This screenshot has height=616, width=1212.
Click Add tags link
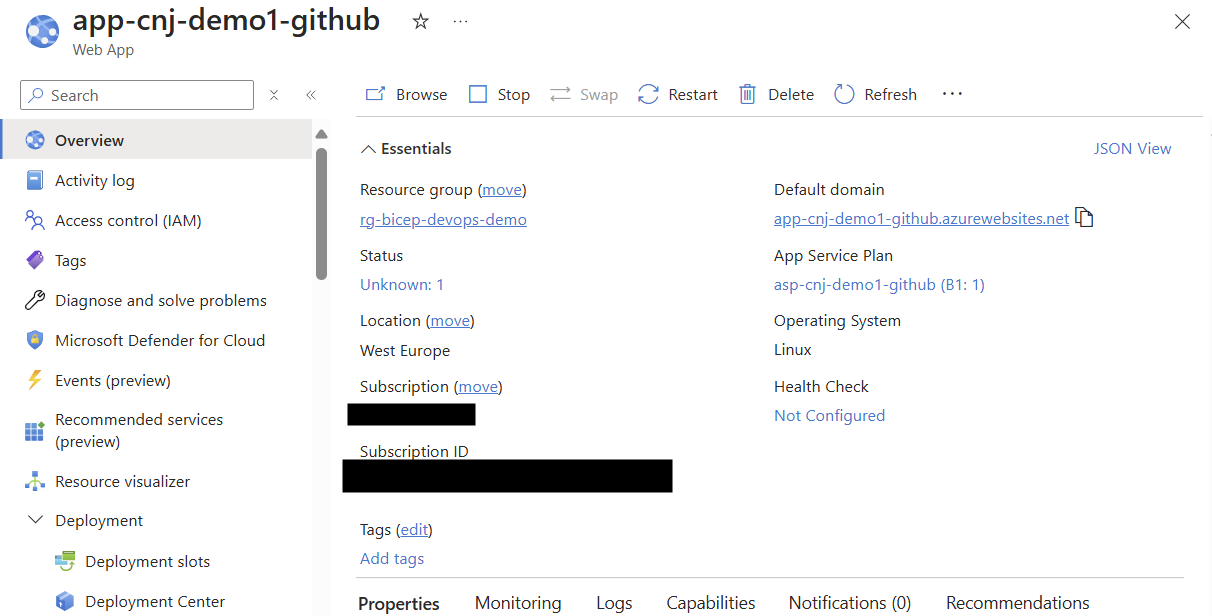pyautogui.click(x=392, y=558)
